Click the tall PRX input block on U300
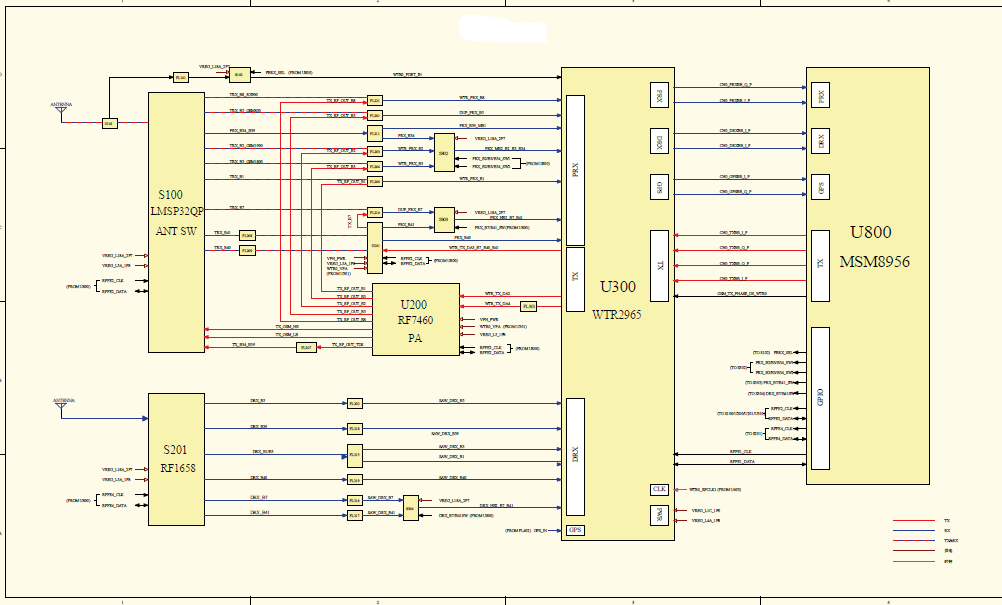 click(575, 171)
